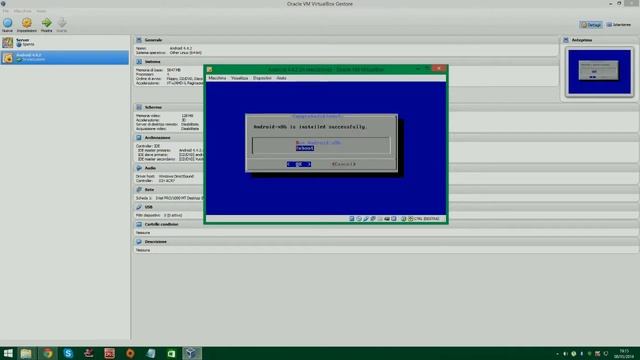The image size is (640, 360).
Task: Click the Scarta toolbar icon
Action: [62, 25]
